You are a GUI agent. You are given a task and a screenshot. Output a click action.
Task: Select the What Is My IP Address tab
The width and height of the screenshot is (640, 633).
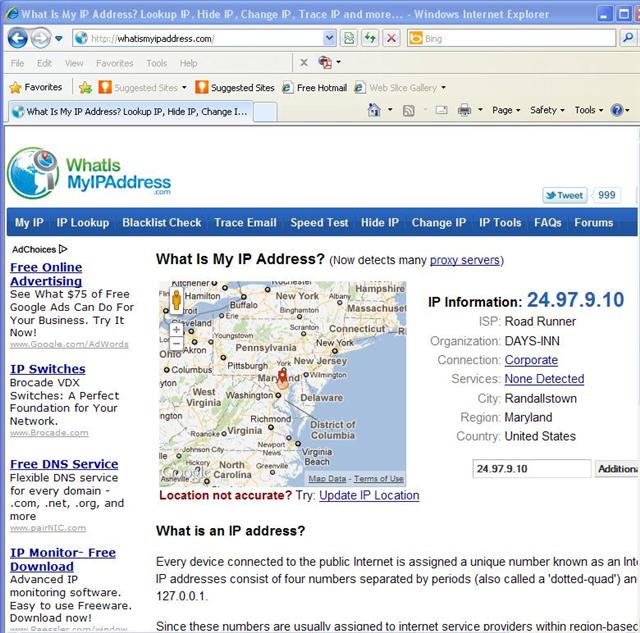[x=130, y=111]
